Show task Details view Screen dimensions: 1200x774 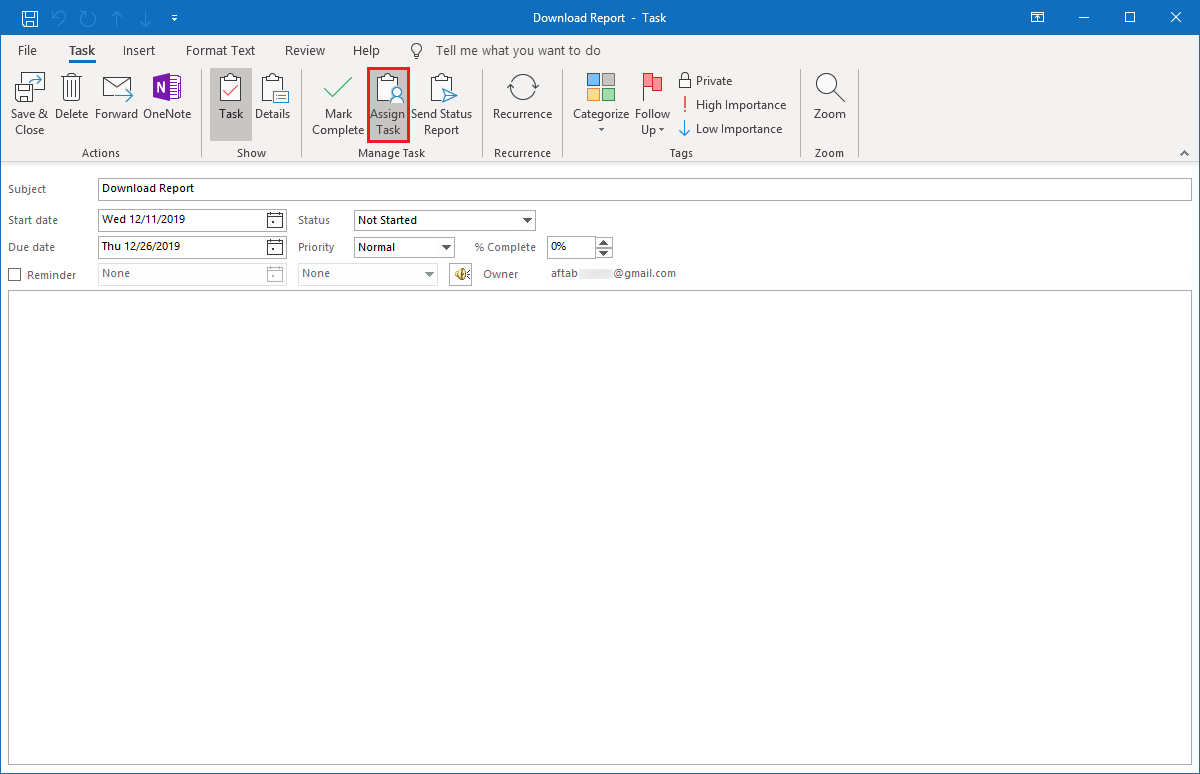point(273,97)
